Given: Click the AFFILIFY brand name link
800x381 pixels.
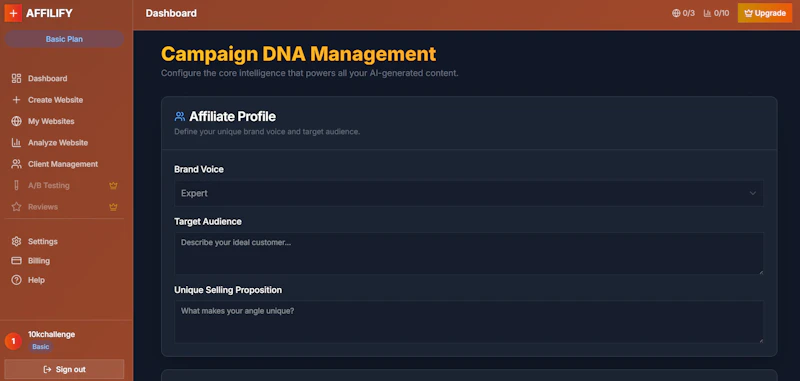Looking at the screenshot, I should point(49,13).
